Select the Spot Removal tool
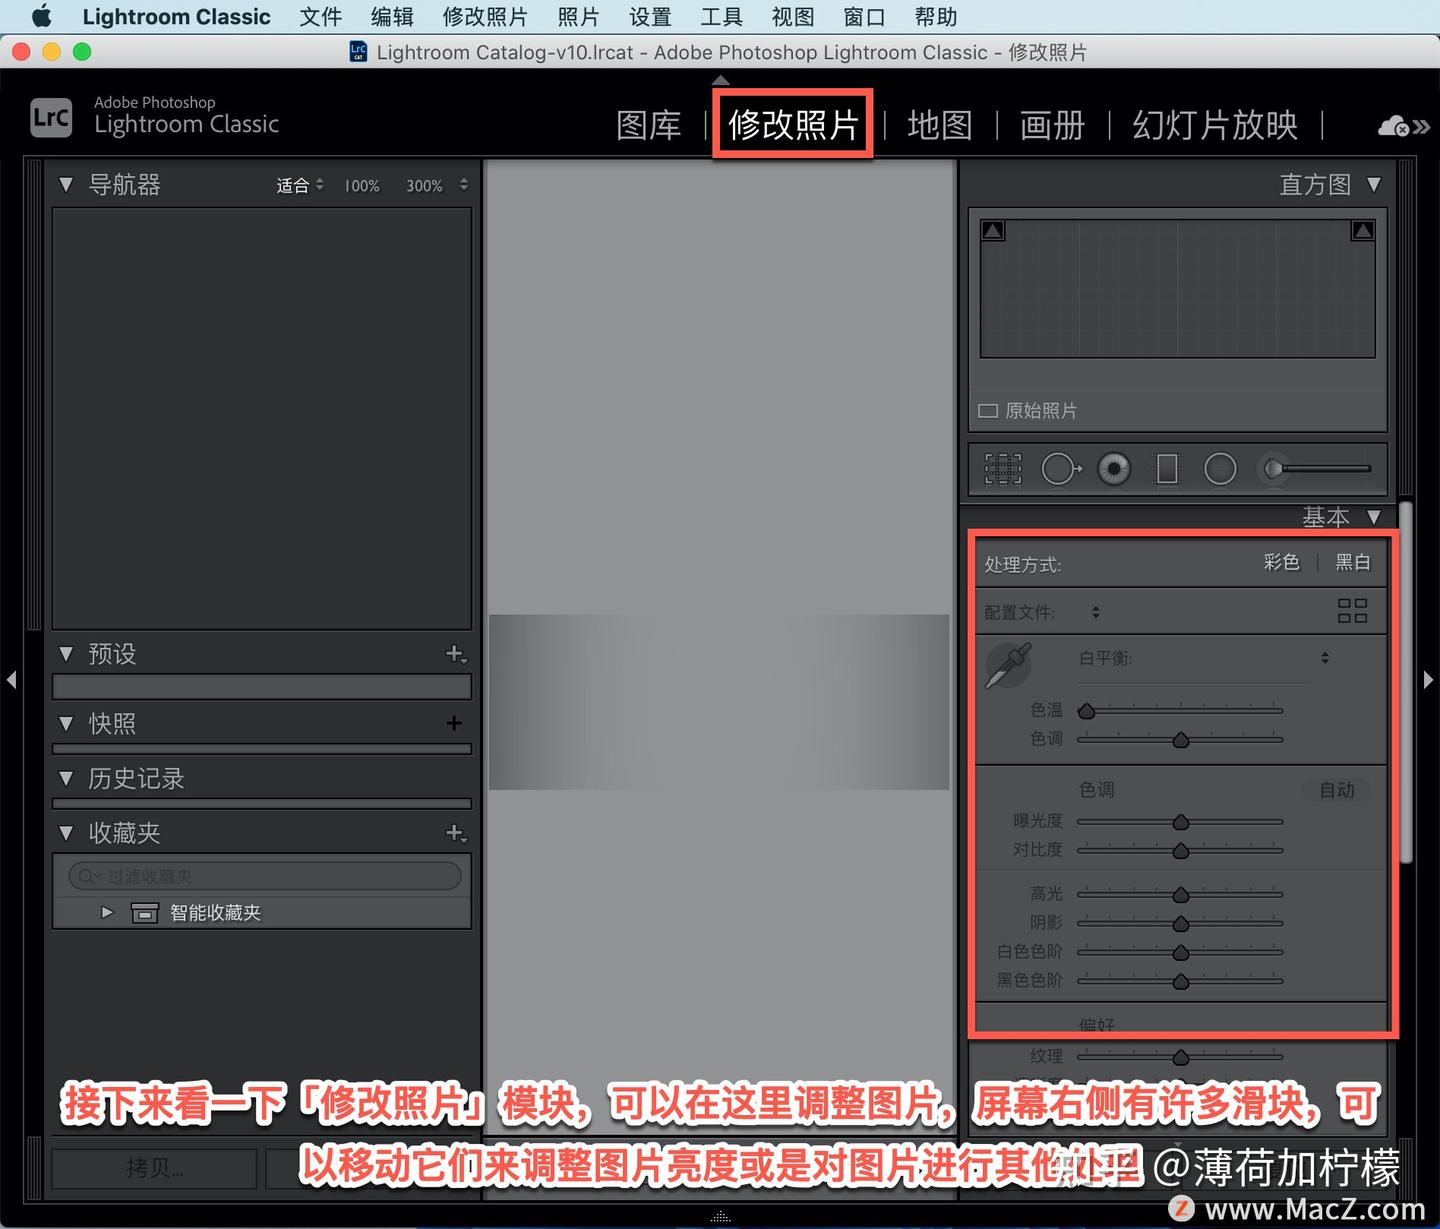The height and width of the screenshot is (1229, 1440). (1061, 468)
